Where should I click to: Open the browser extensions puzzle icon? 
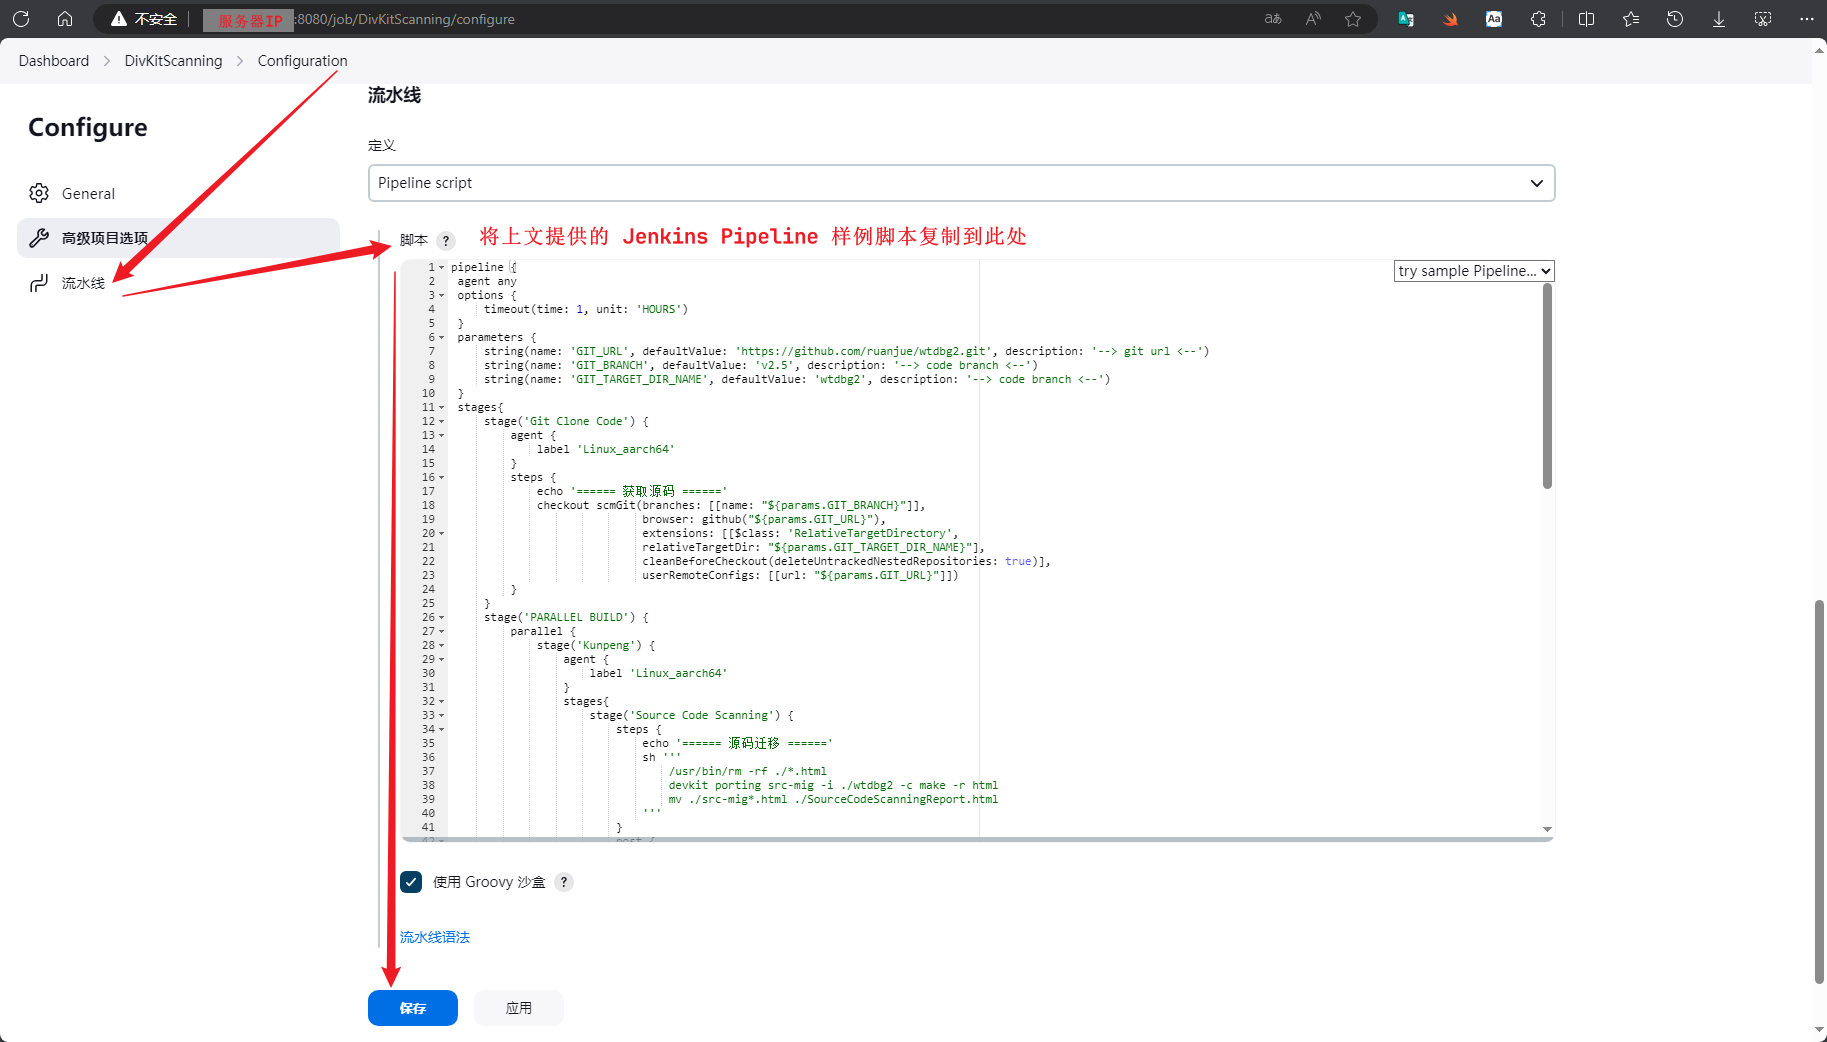click(1538, 19)
